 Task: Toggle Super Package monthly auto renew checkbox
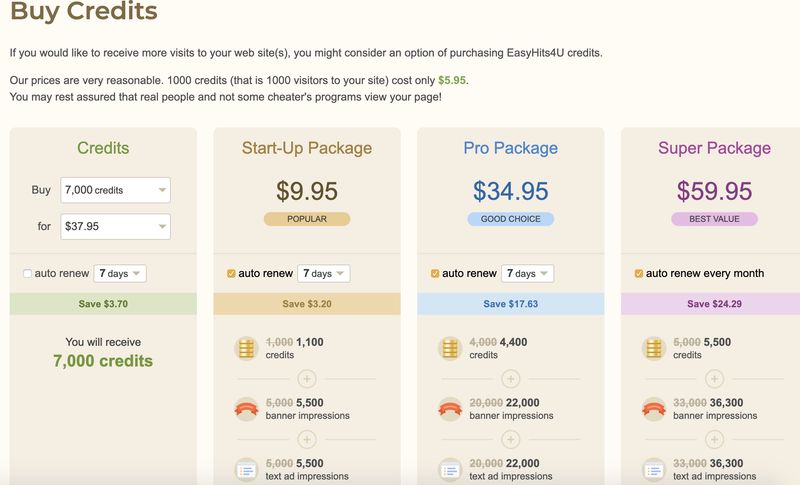639,274
